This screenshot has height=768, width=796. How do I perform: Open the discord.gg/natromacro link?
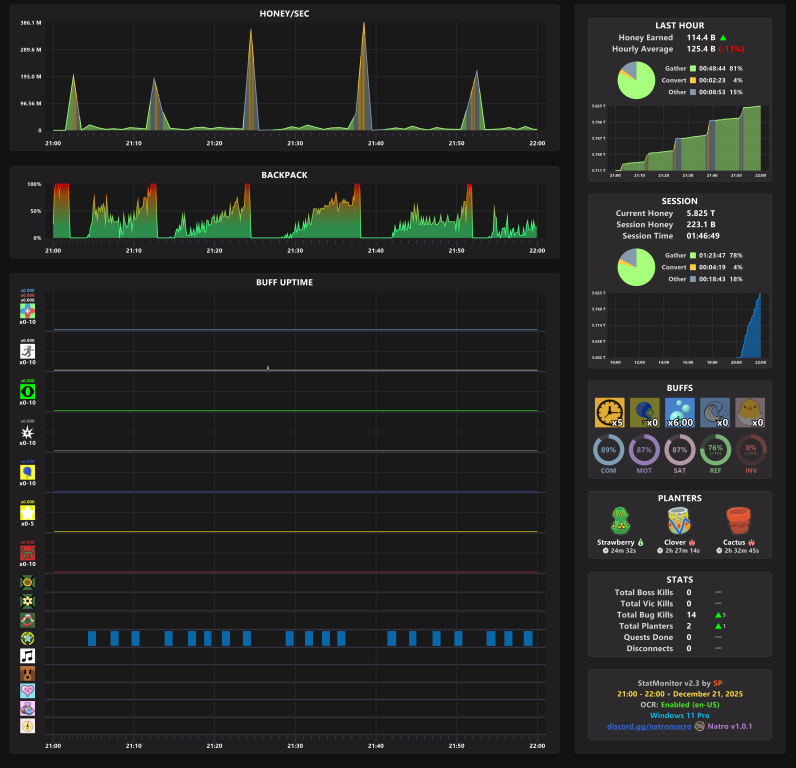649,726
